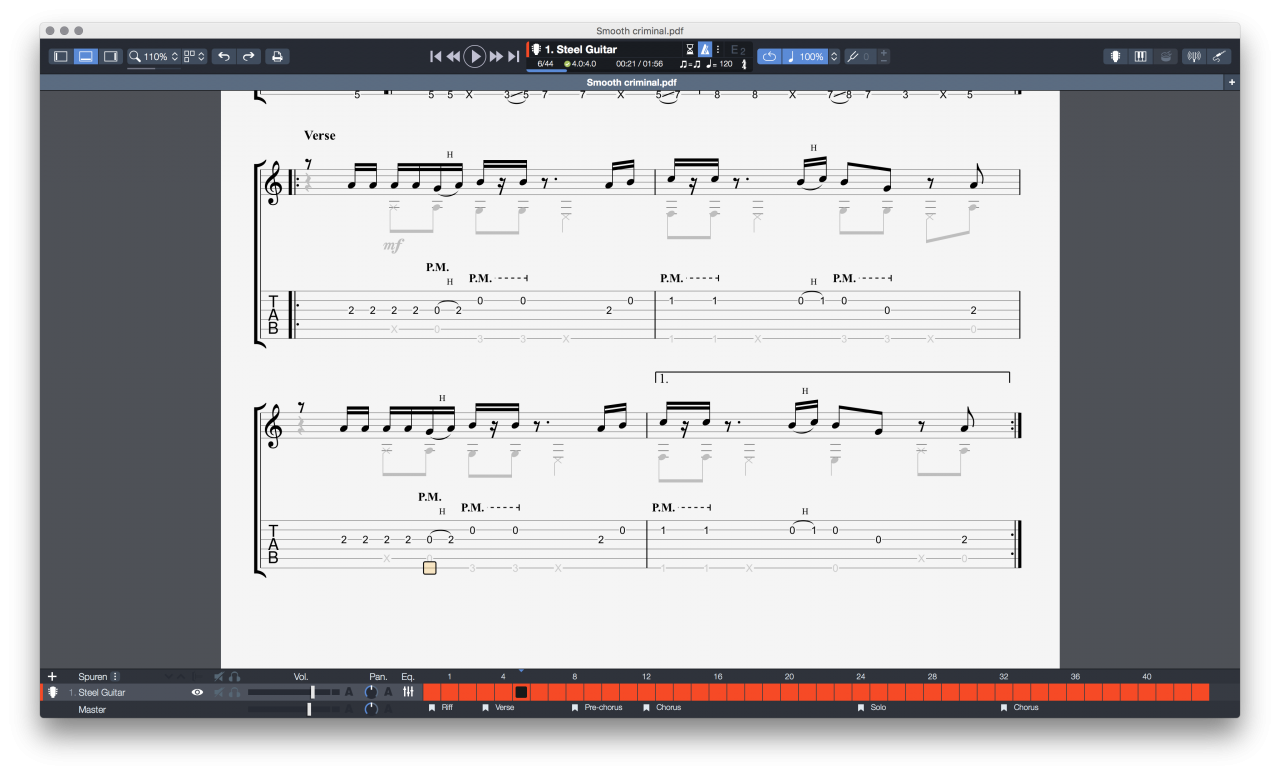Select the Smooth criminal.pdf document tab
Screen dimensions: 1280x775
[631, 82]
